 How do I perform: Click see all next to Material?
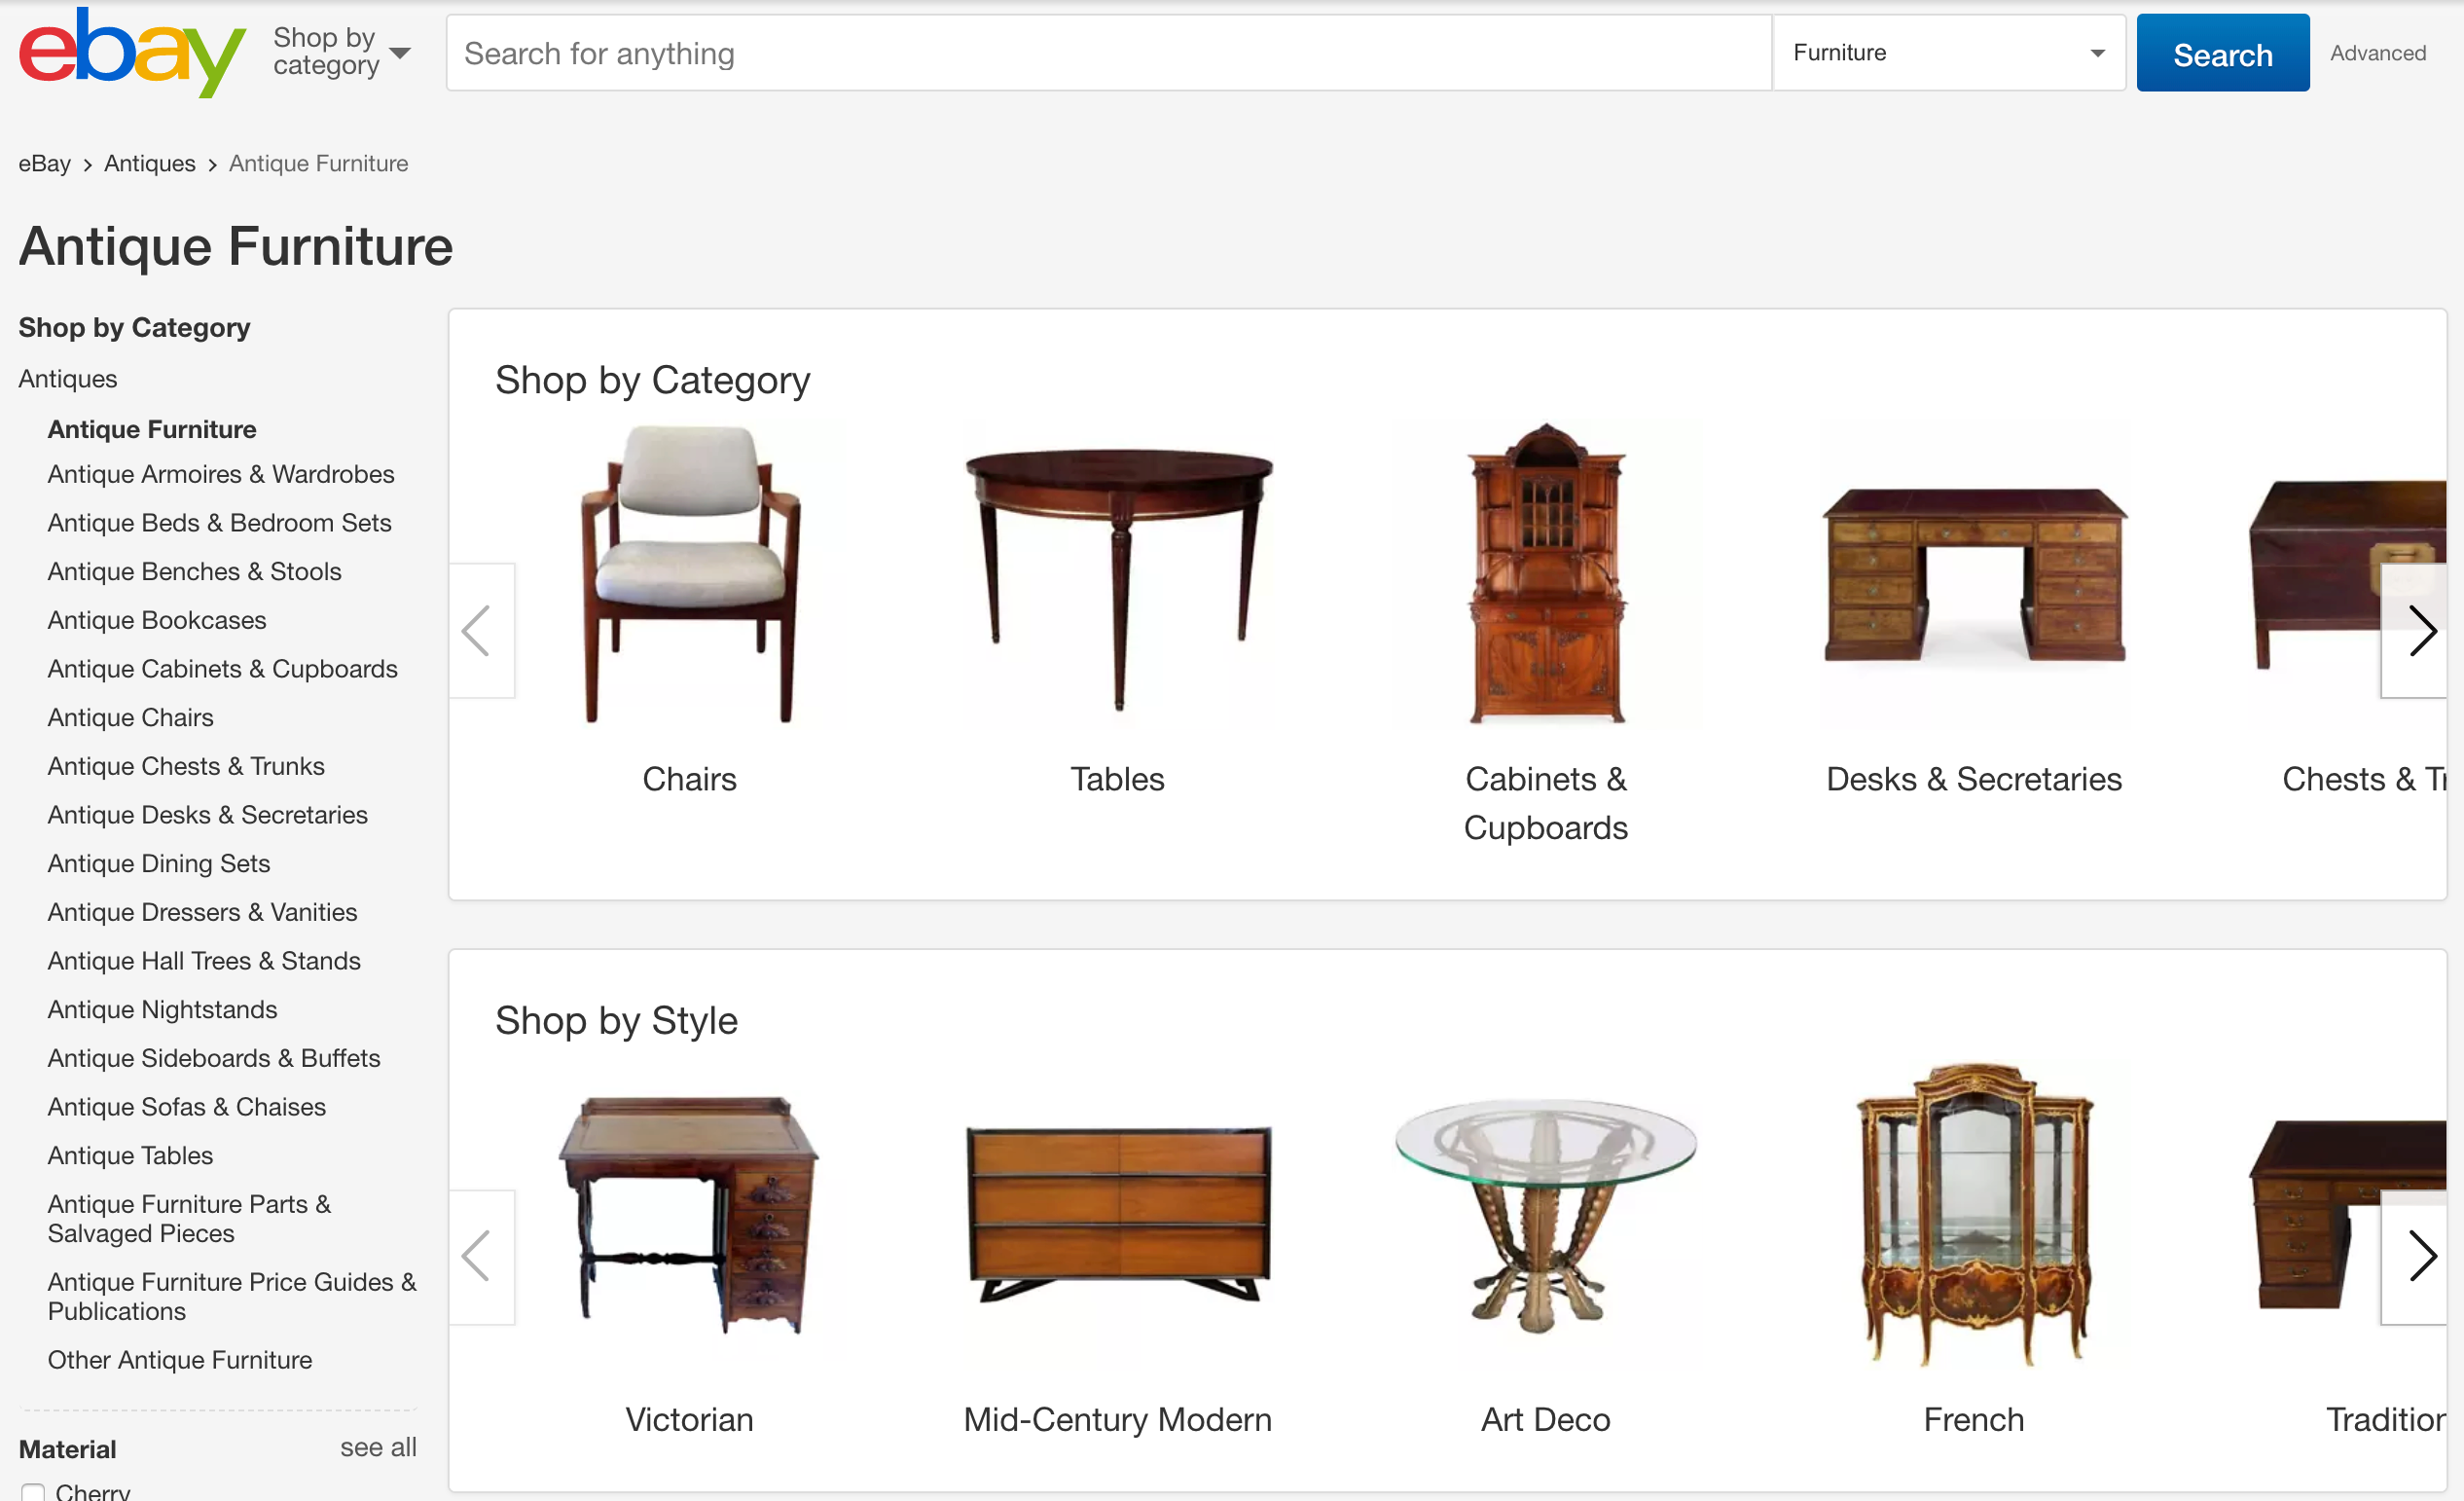click(378, 1447)
